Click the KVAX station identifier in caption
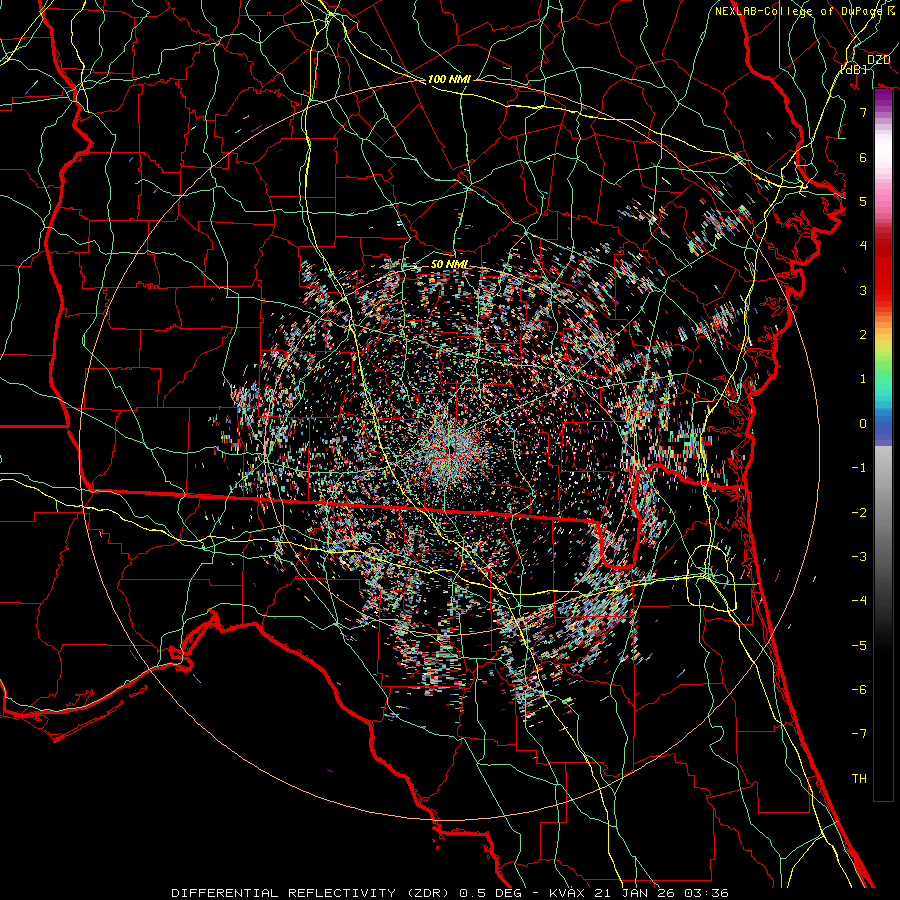The width and height of the screenshot is (900, 900). pos(567,893)
